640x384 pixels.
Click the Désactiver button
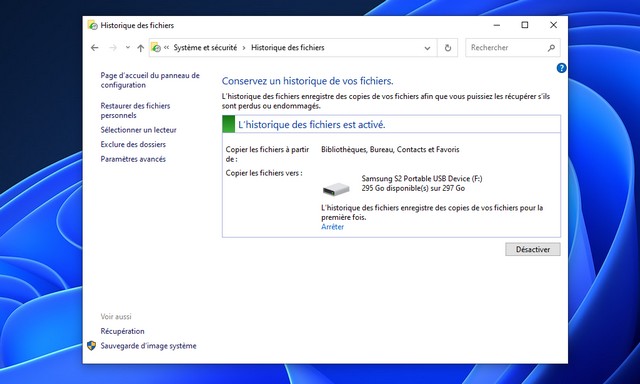[533, 249]
